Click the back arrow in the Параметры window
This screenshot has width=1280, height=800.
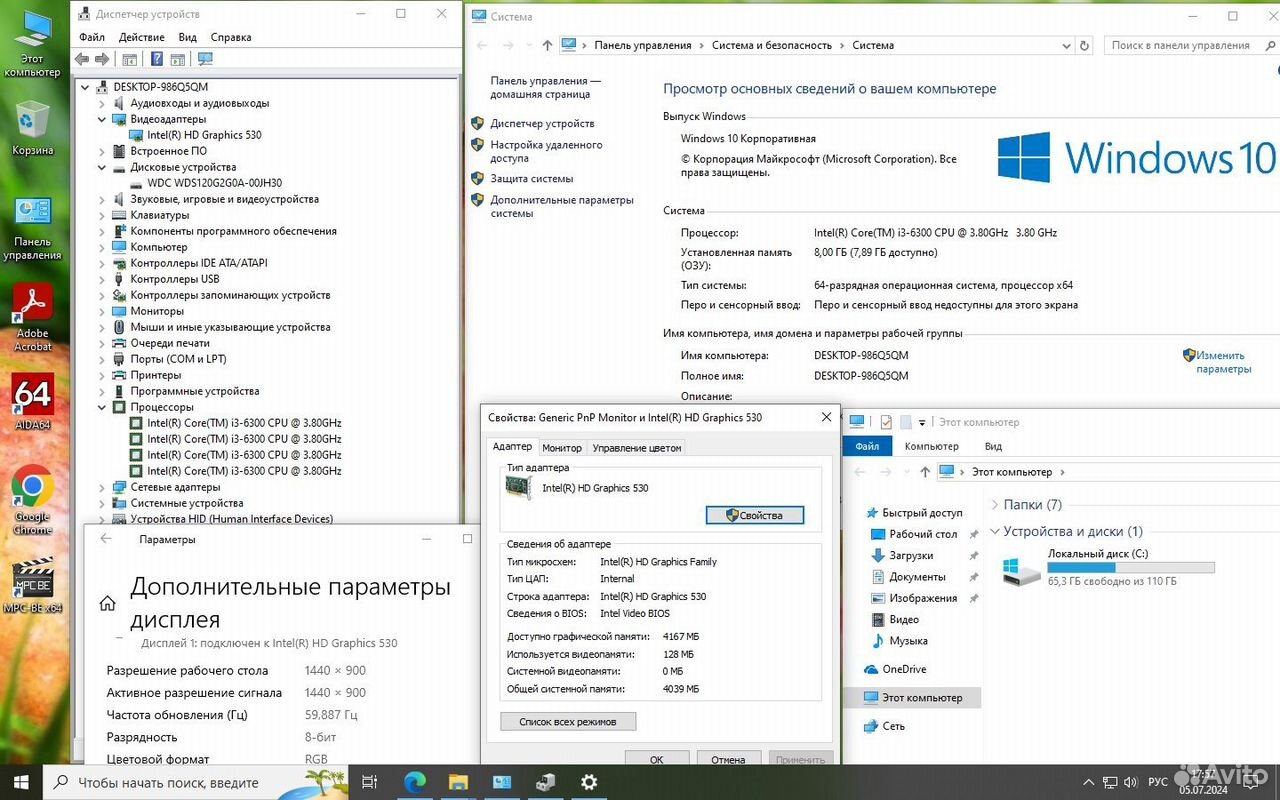(x=106, y=539)
